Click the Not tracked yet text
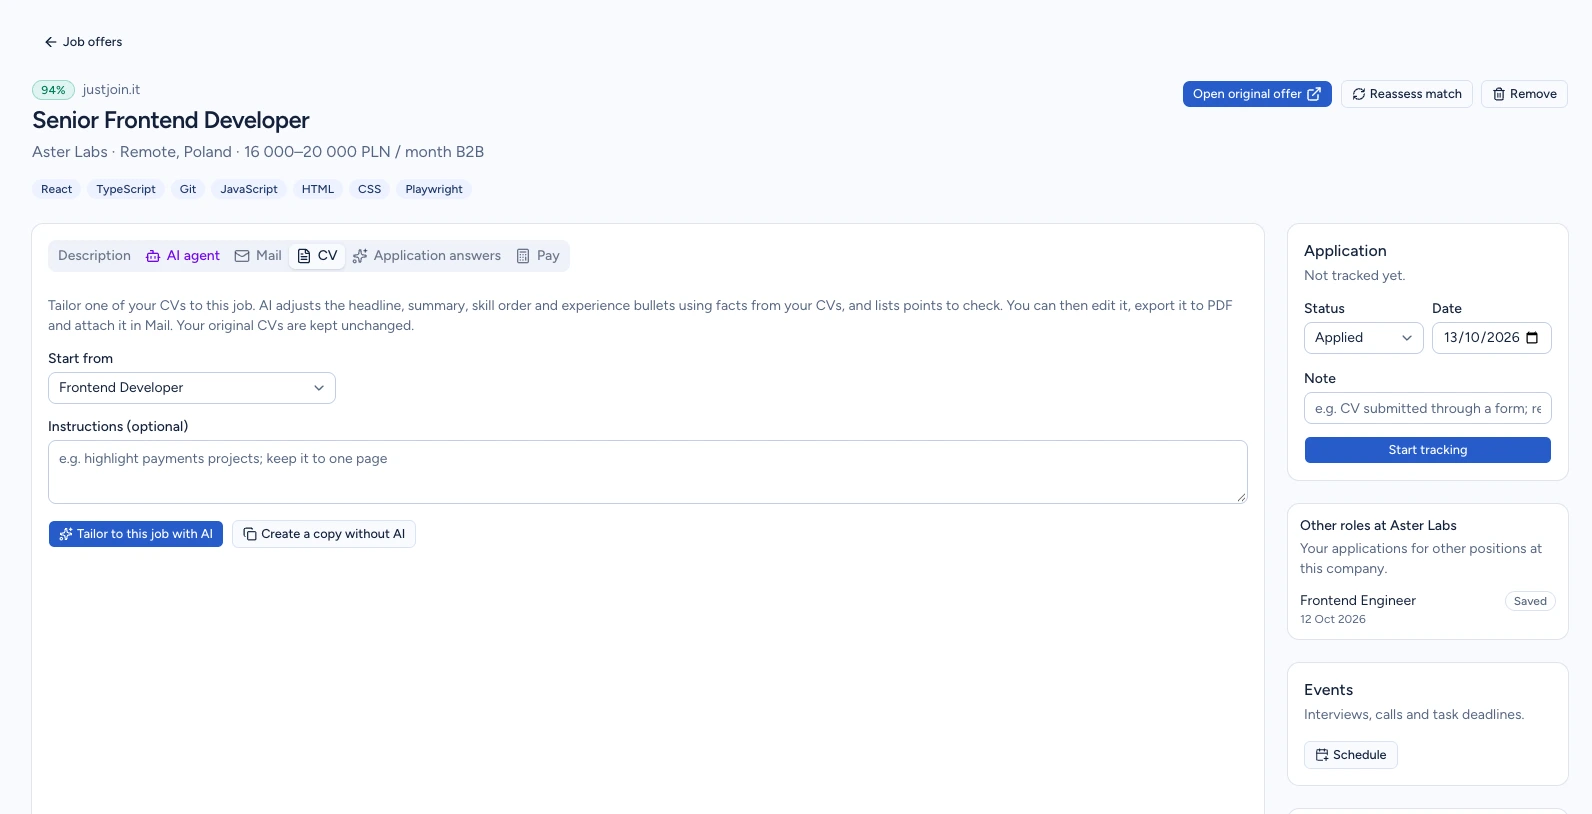Viewport: 1592px width, 814px height. click(1355, 276)
